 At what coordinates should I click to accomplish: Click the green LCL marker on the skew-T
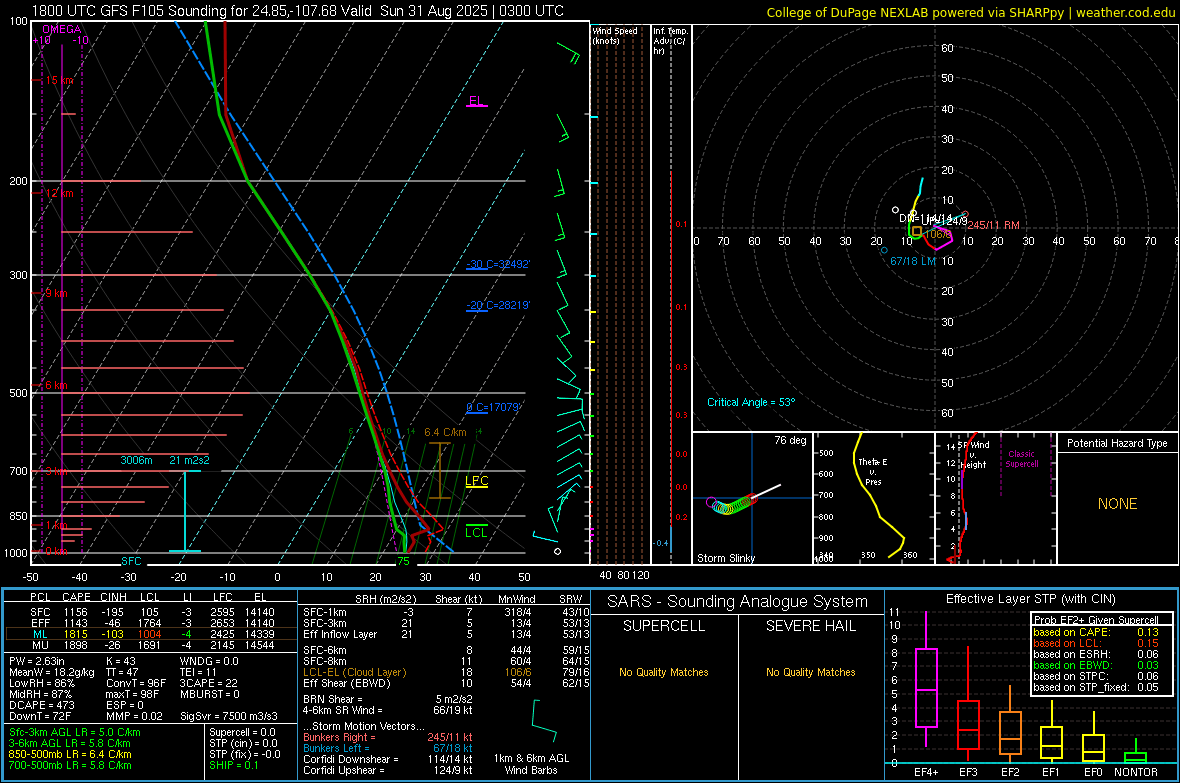[x=476, y=532]
